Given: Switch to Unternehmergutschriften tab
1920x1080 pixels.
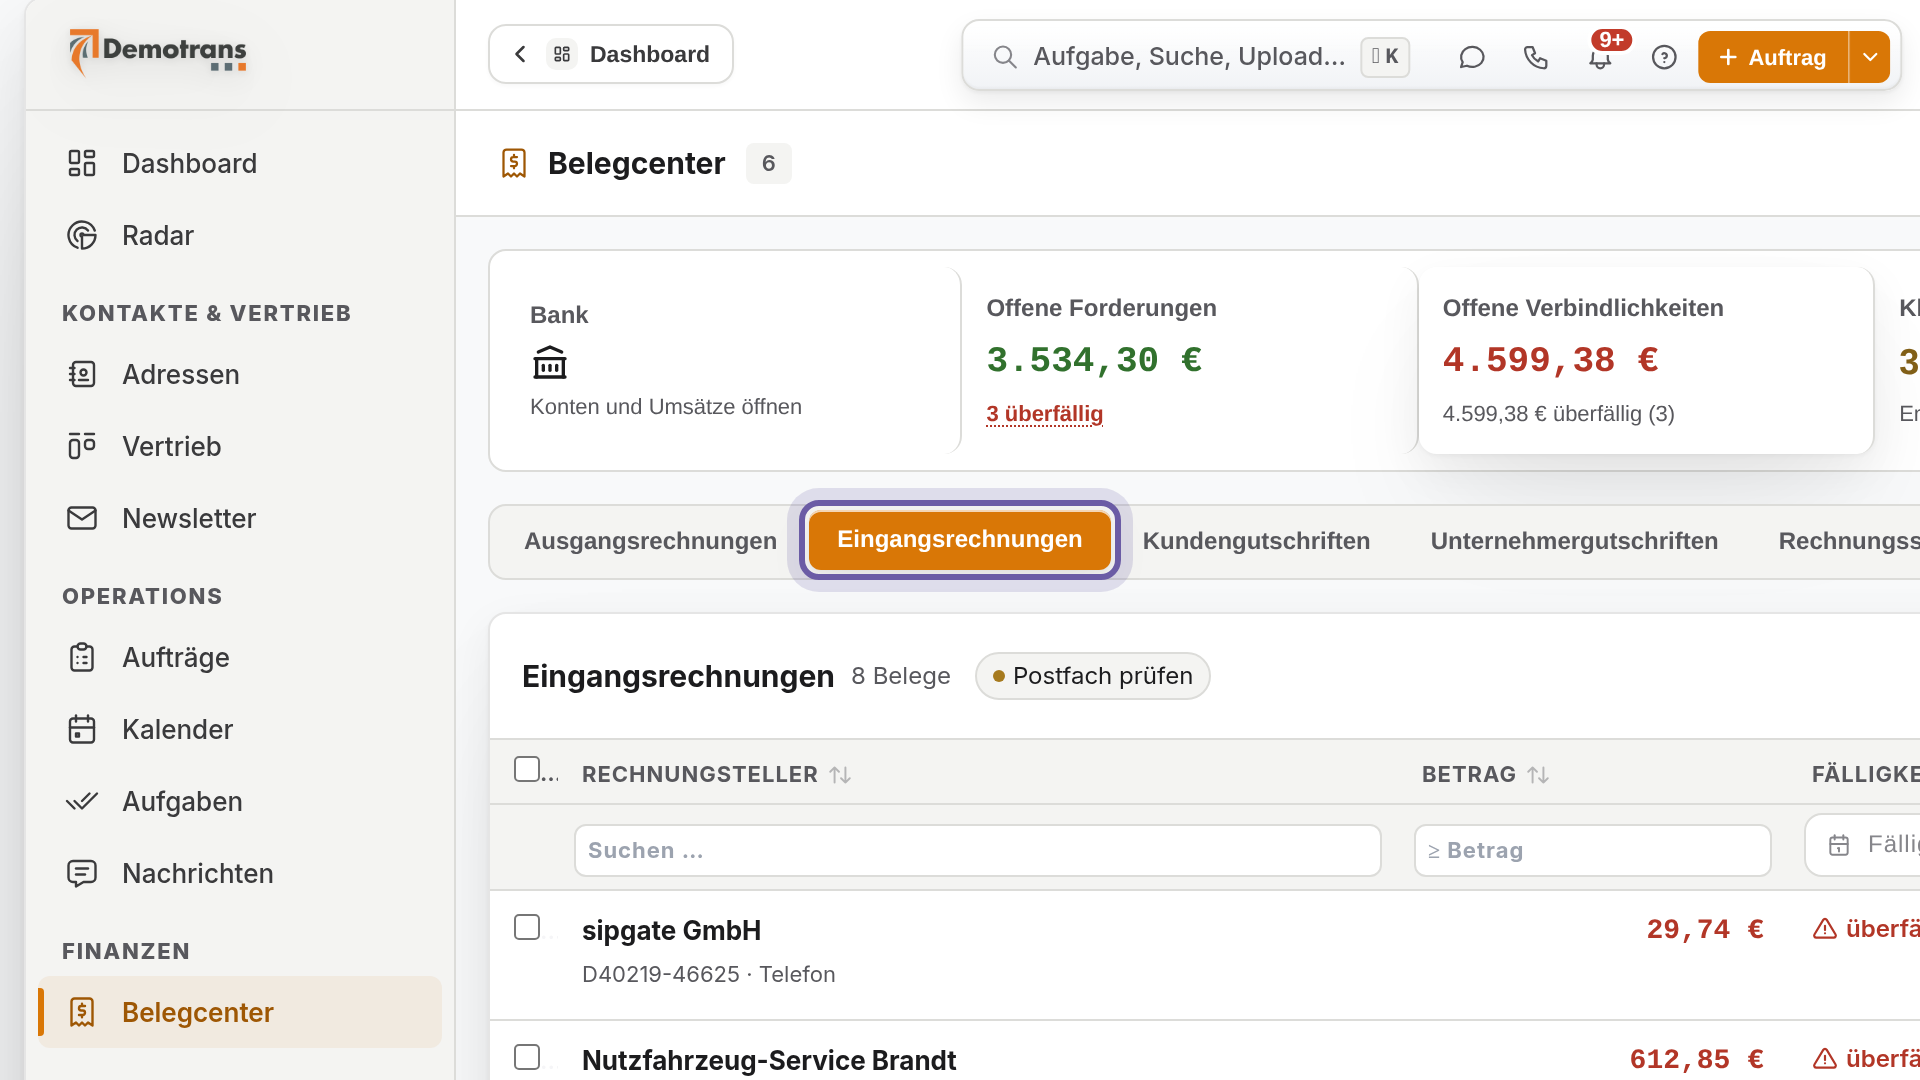Looking at the screenshot, I should [1574, 541].
